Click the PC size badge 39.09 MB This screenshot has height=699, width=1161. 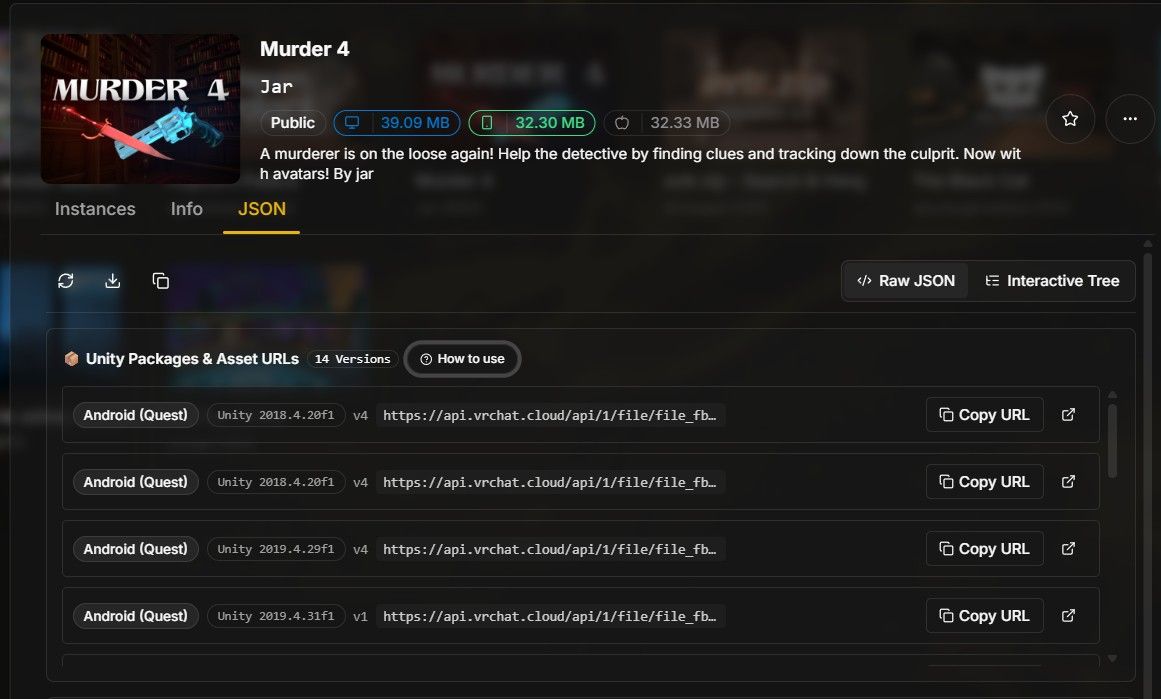(397, 123)
